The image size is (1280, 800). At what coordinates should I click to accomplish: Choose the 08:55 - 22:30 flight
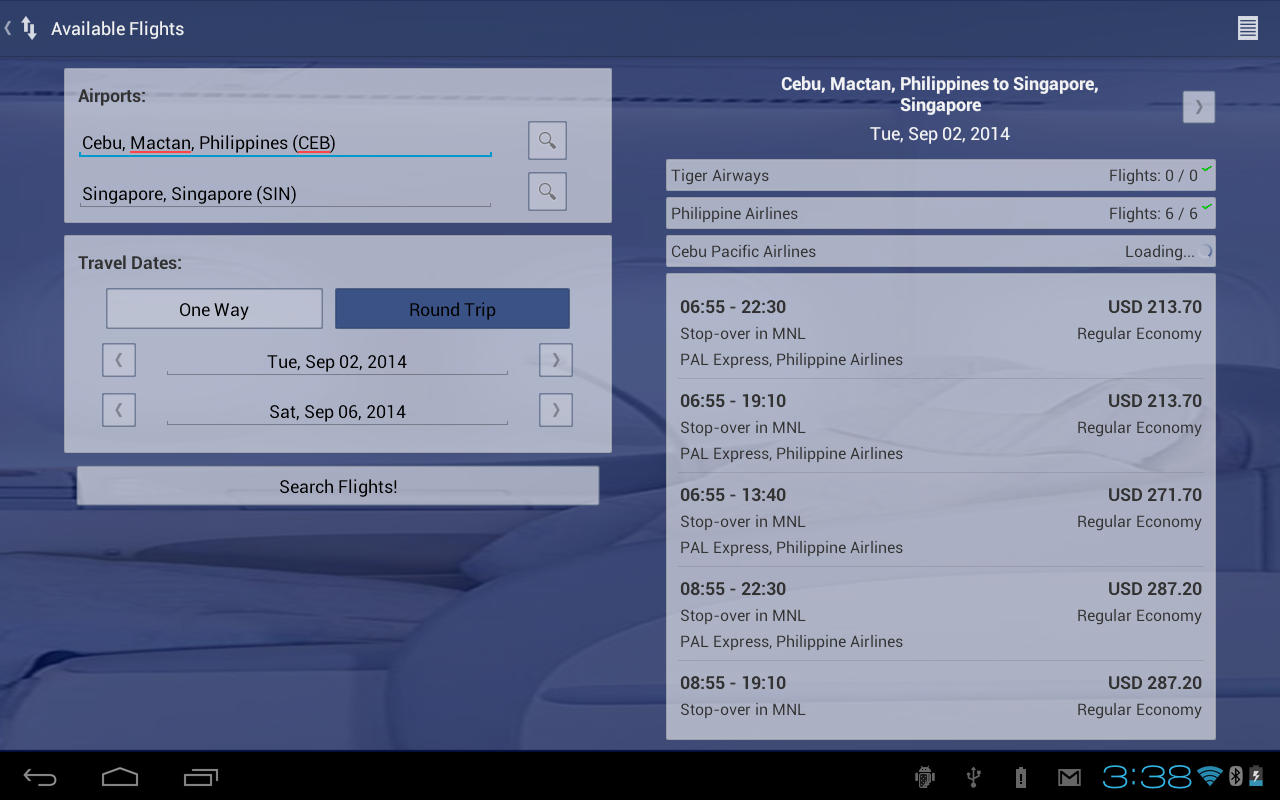(941, 615)
